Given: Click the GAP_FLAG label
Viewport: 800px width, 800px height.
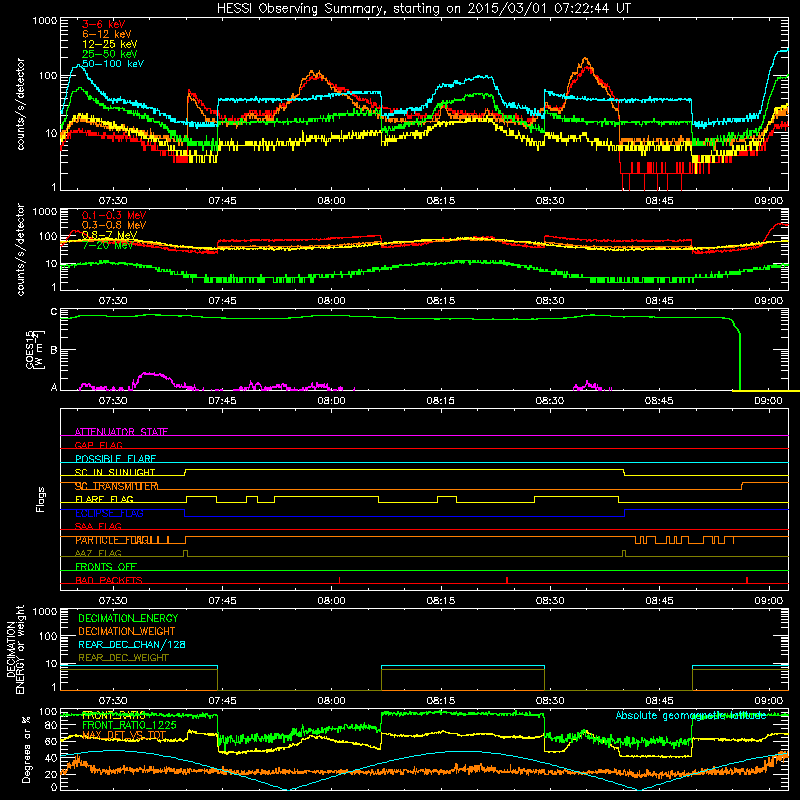Looking at the screenshot, I should point(99,445).
